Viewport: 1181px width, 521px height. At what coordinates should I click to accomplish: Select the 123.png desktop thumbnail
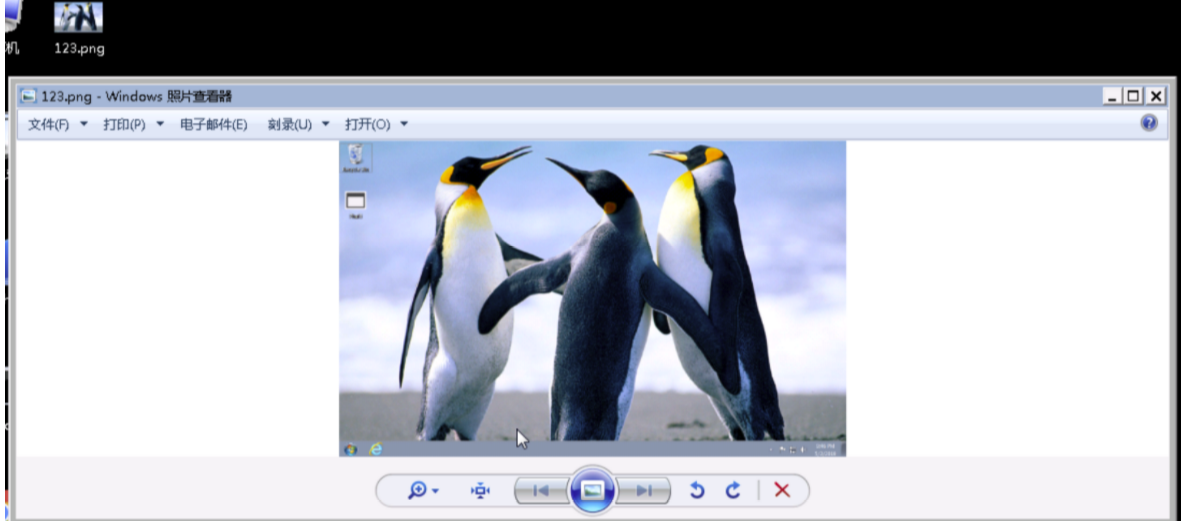(78, 17)
